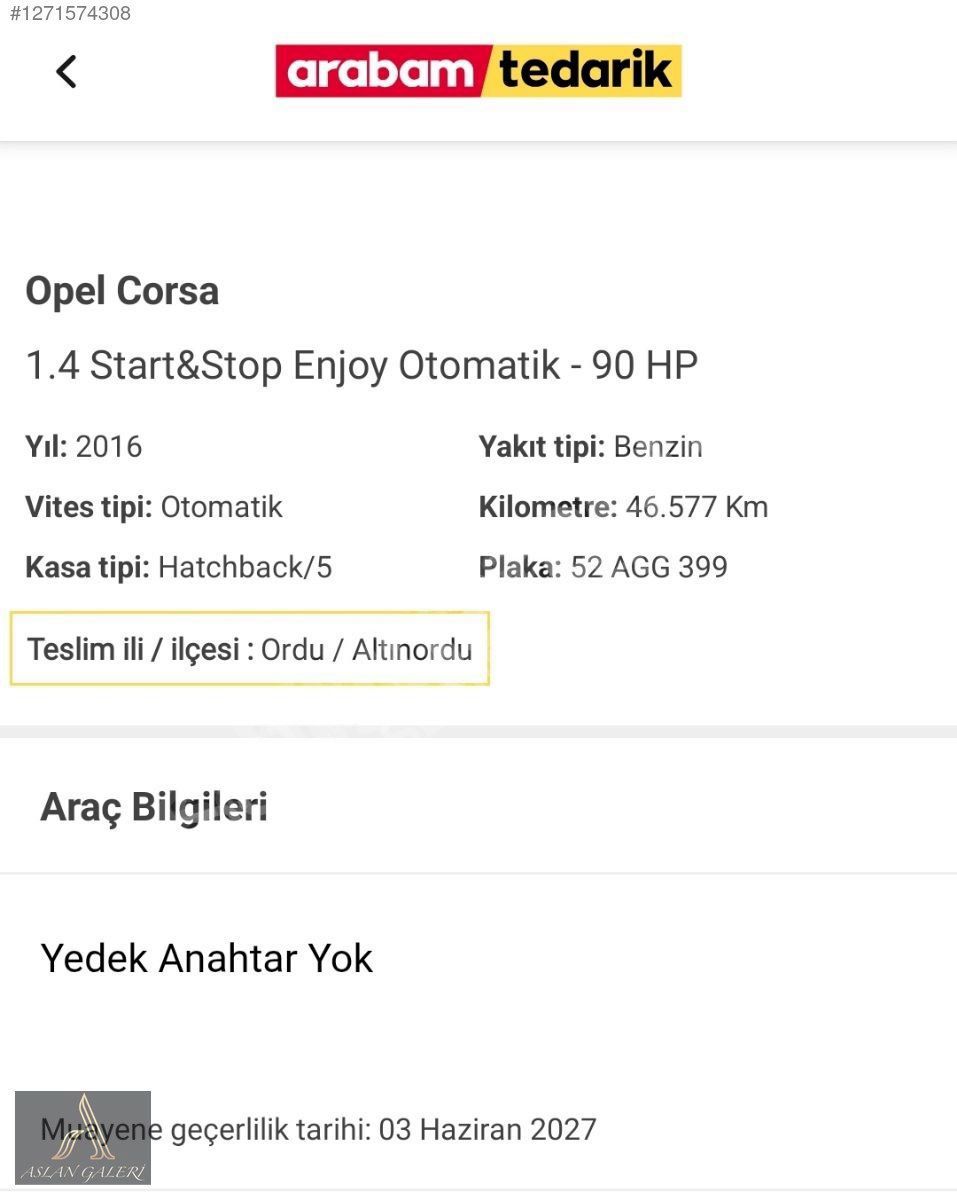The width and height of the screenshot is (957, 1200).
Task: Select the Vites tipi: Otomatik field
Action: (x=154, y=507)
